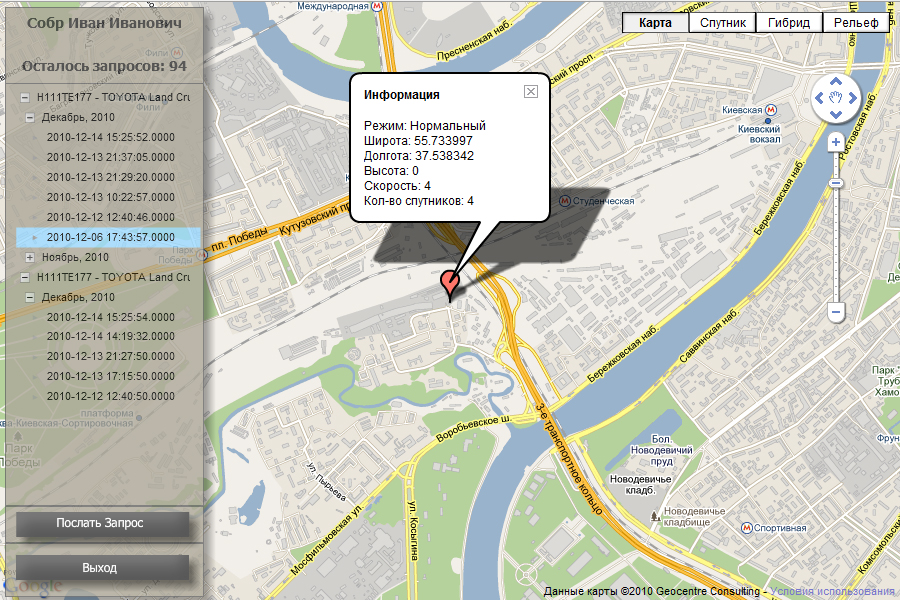
Task: Click the Воробьевское ш. road label
Action: pyautogui.click(x=474, y=428)
